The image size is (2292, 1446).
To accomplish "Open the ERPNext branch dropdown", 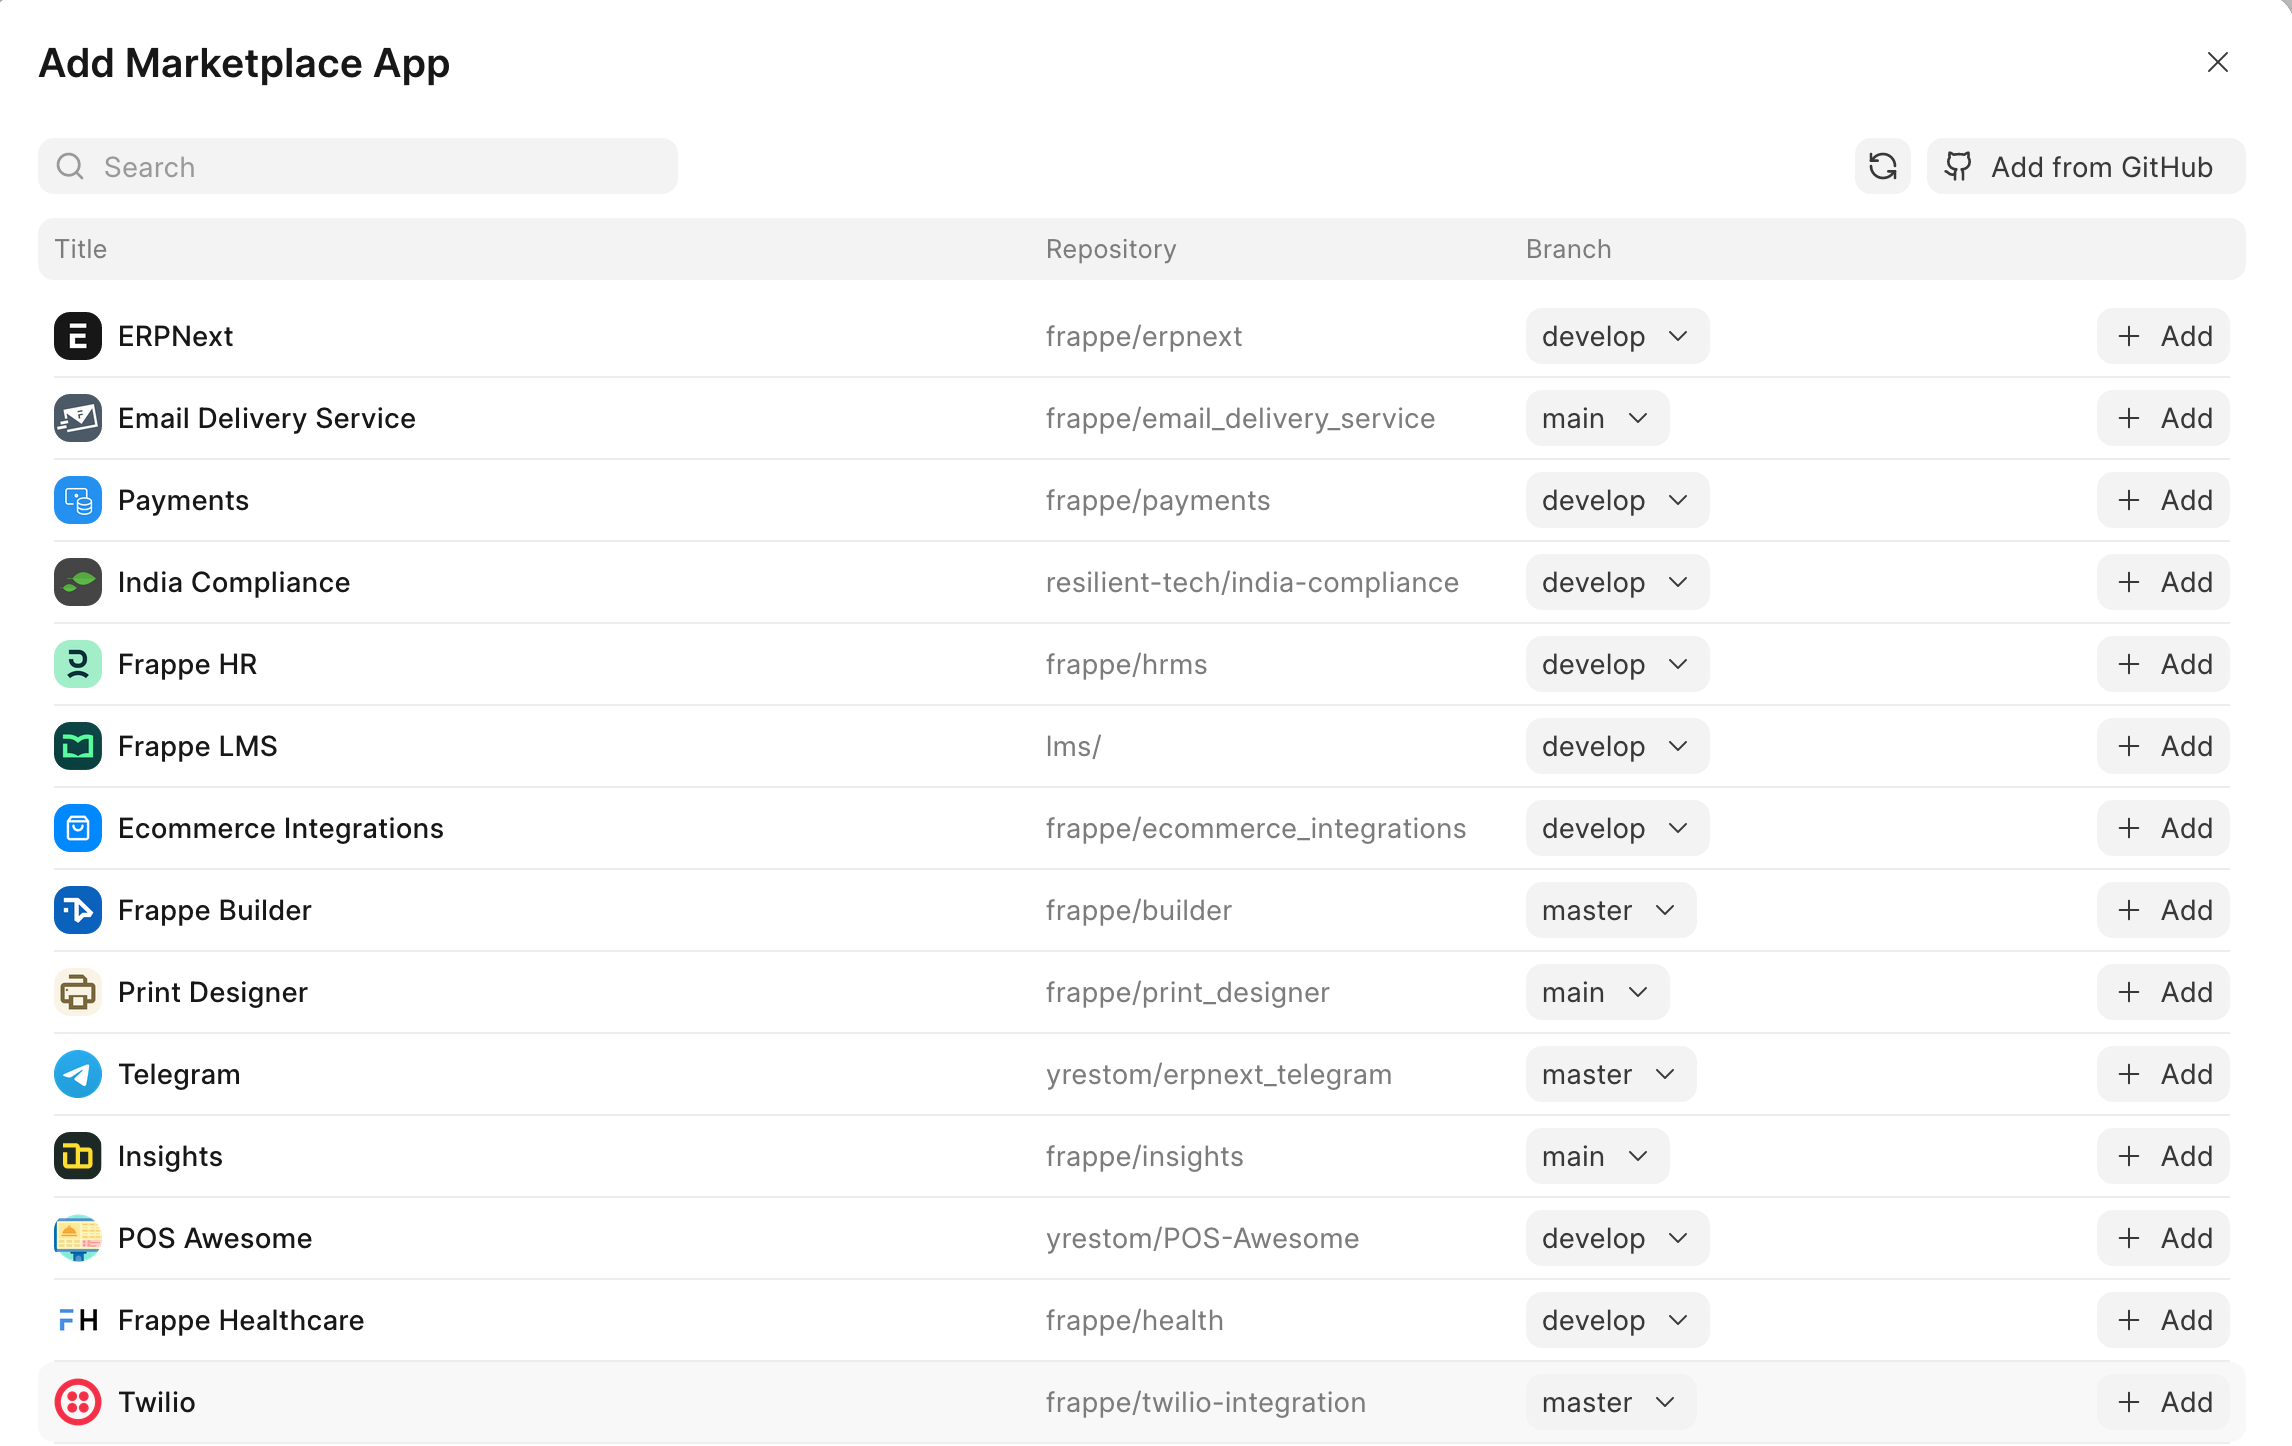I will pos(1616,336).
